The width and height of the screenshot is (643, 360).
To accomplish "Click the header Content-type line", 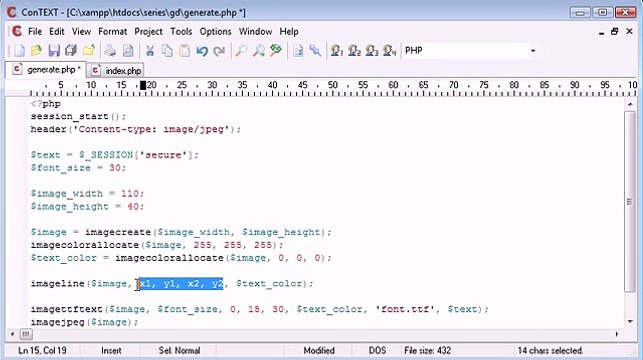I will coord(136,129).
